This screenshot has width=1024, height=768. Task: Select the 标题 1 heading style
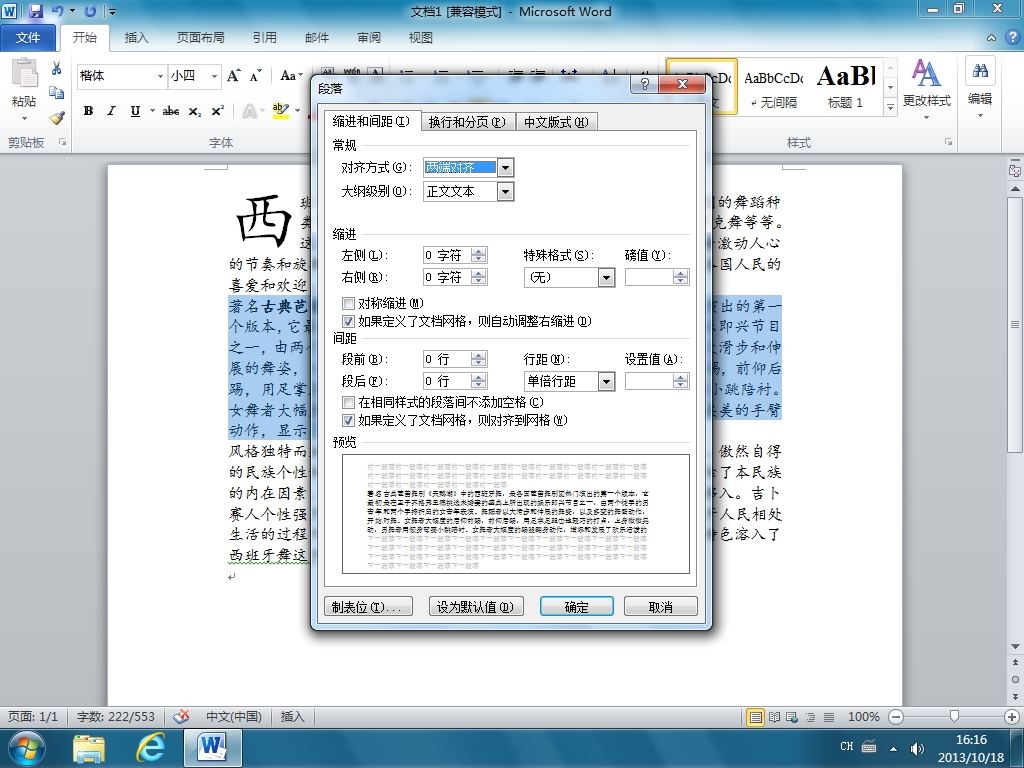point(845,87)
